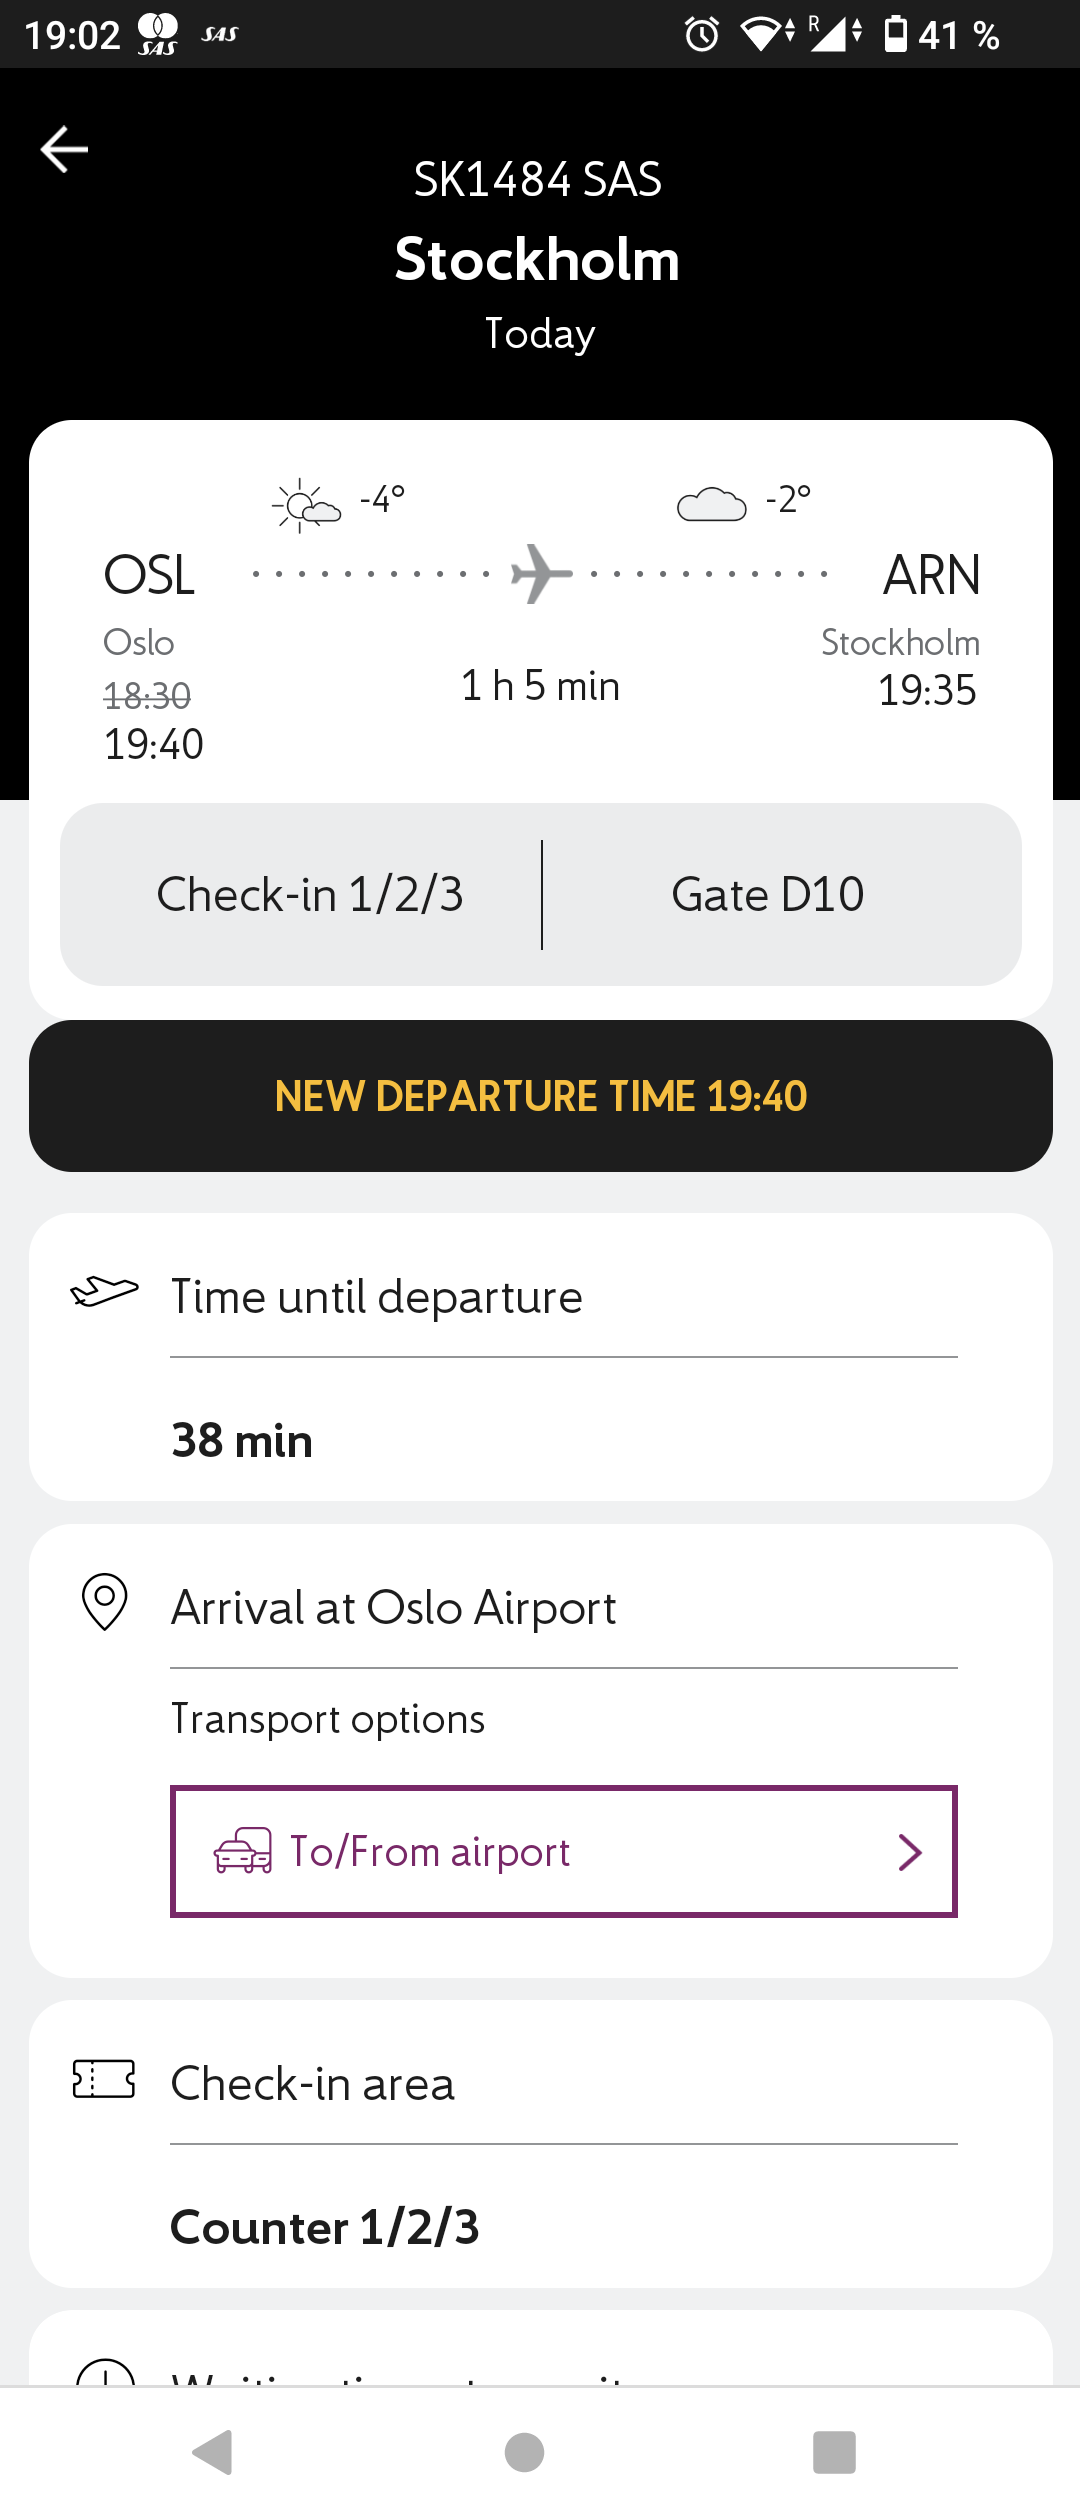Tap the Counter 1/2/3 text
Viewport: 1080px width, 2520px height.
(x=325, y=2227)
